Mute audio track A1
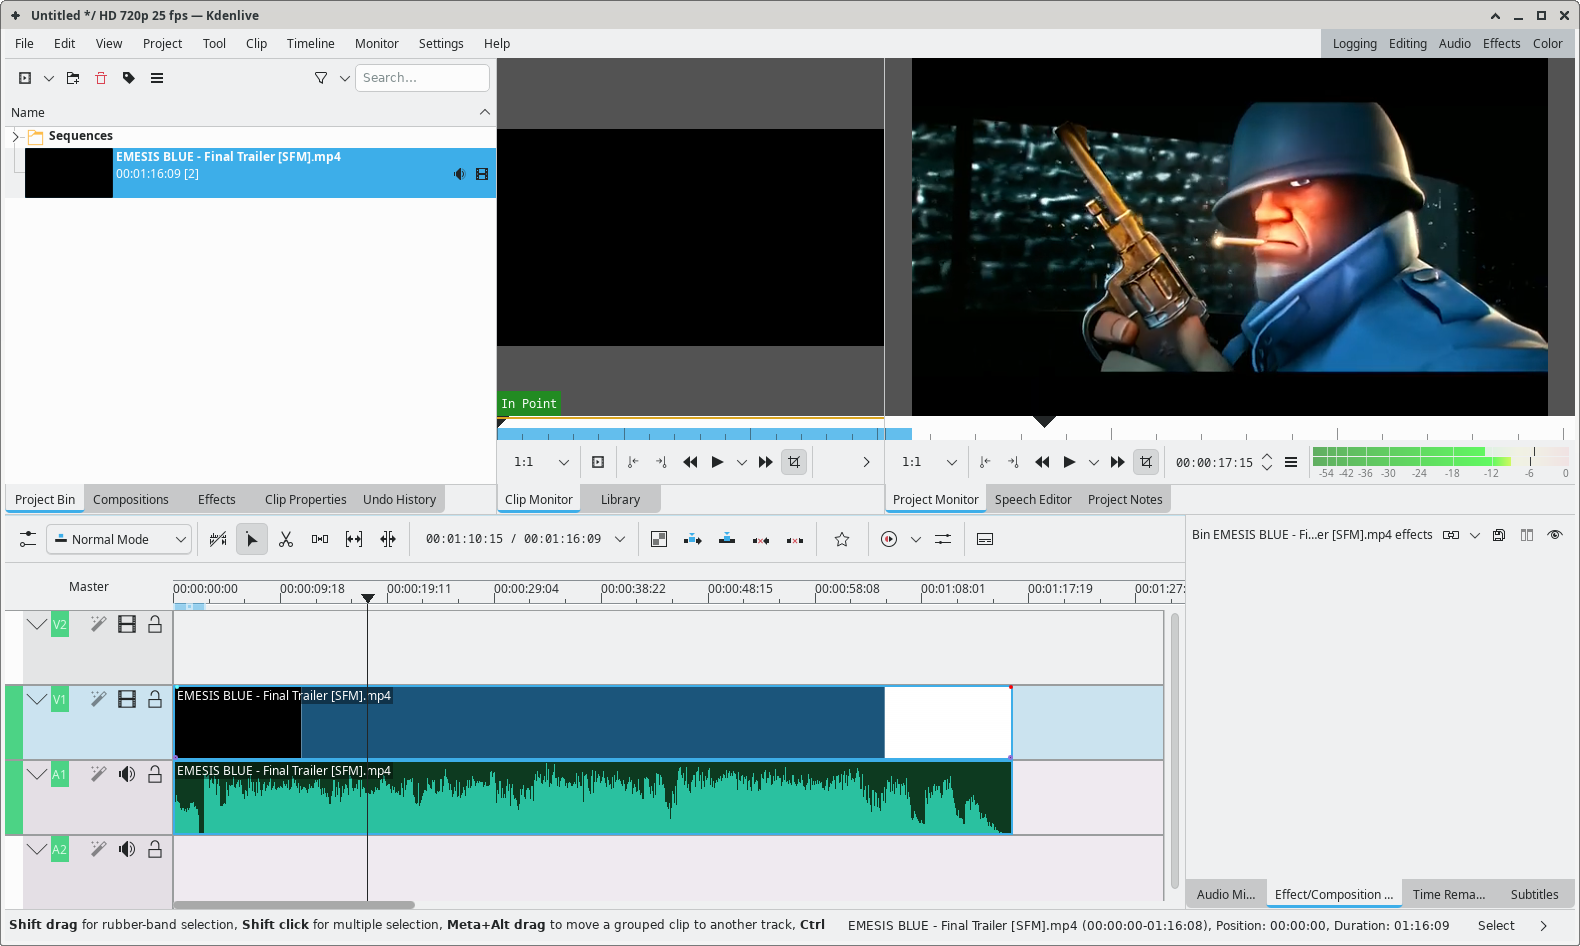 127,774
